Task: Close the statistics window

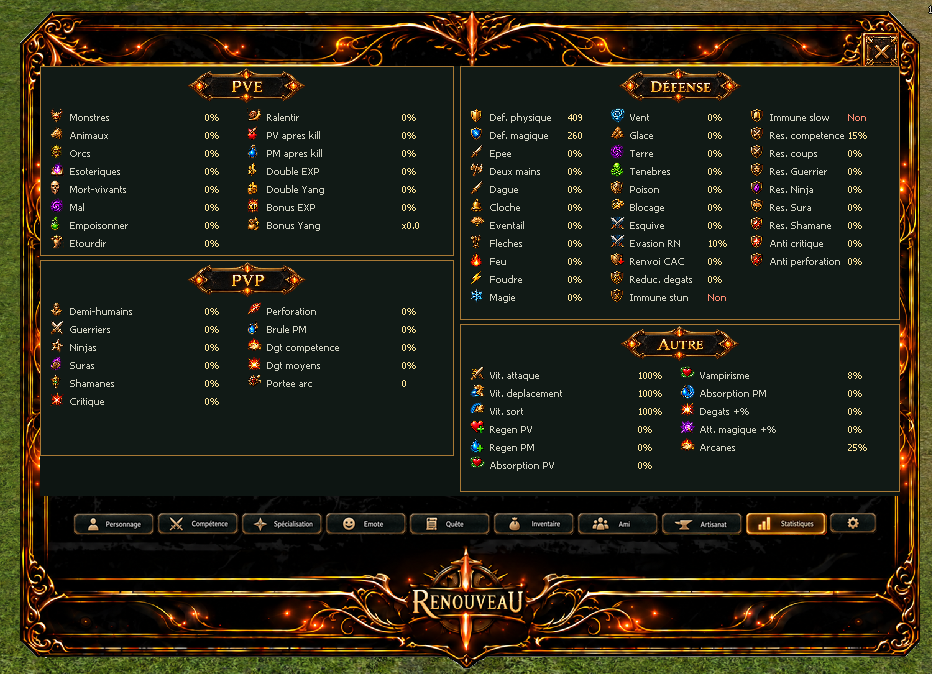Action: 881,52
